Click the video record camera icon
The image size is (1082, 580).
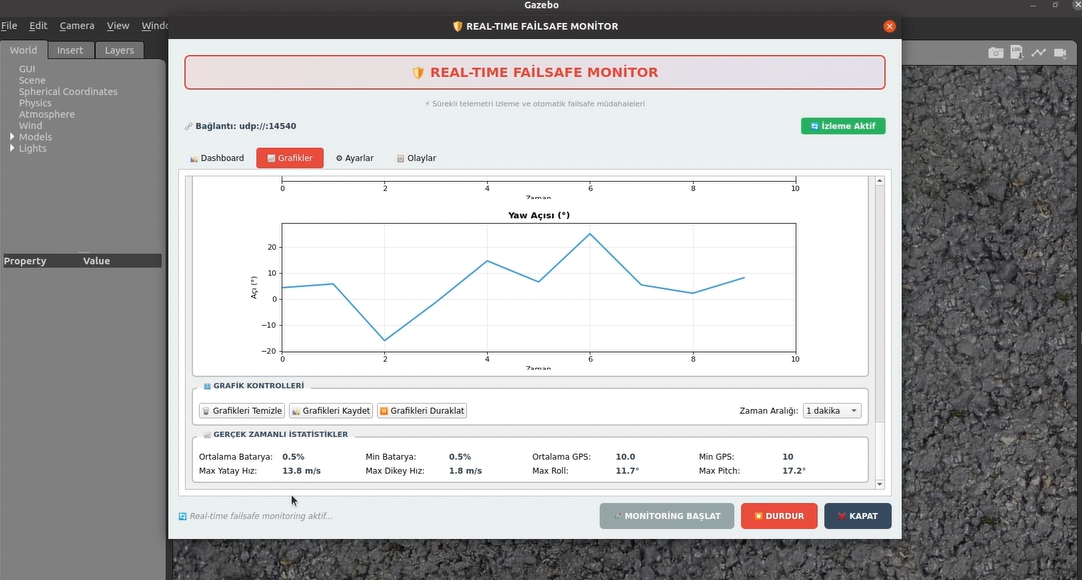coord(1061,53)
